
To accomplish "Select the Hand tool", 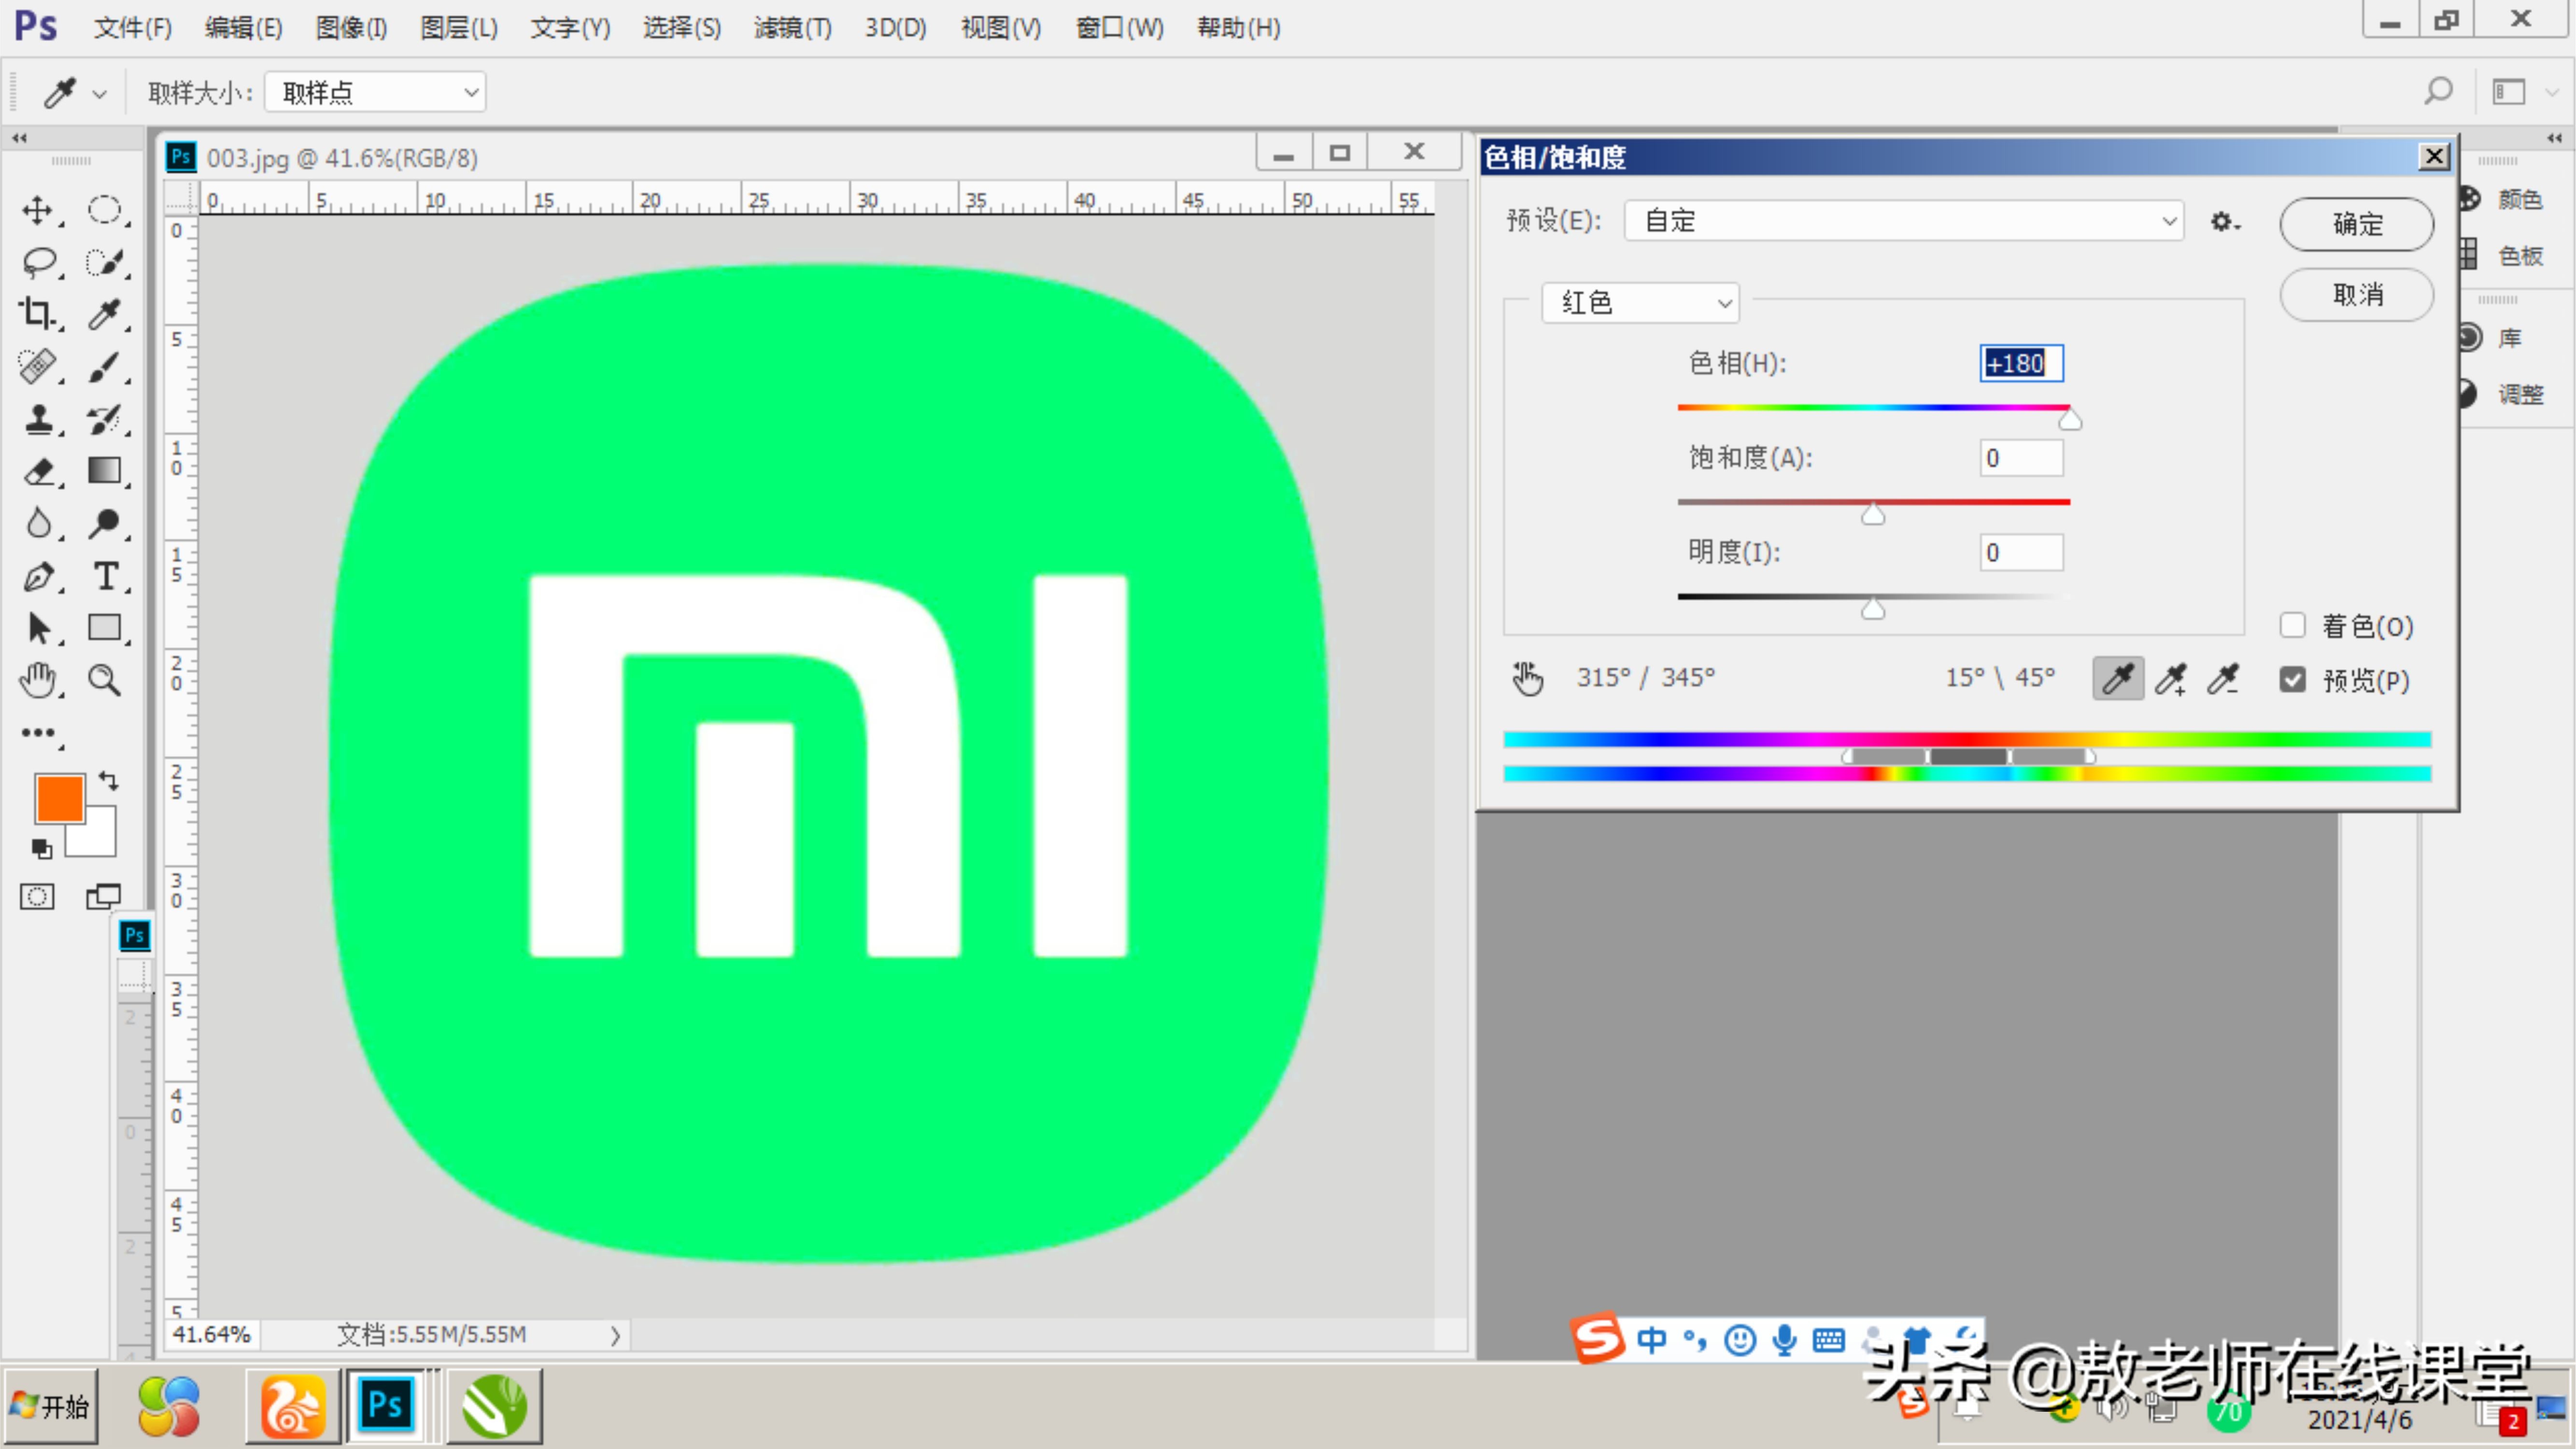I will pyautogui.click(x=38, y=680).
